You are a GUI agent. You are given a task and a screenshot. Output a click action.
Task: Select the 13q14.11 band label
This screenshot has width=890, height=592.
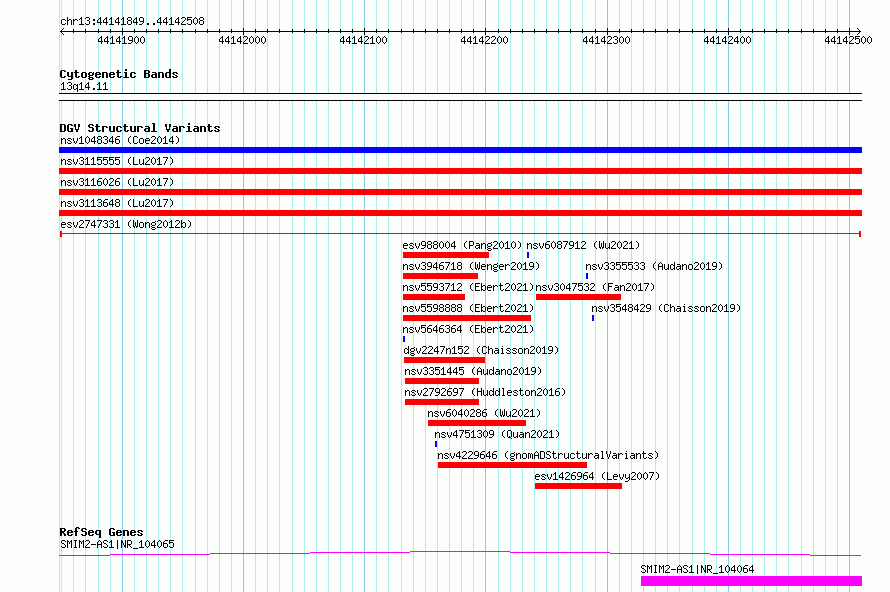coord(84,86)
